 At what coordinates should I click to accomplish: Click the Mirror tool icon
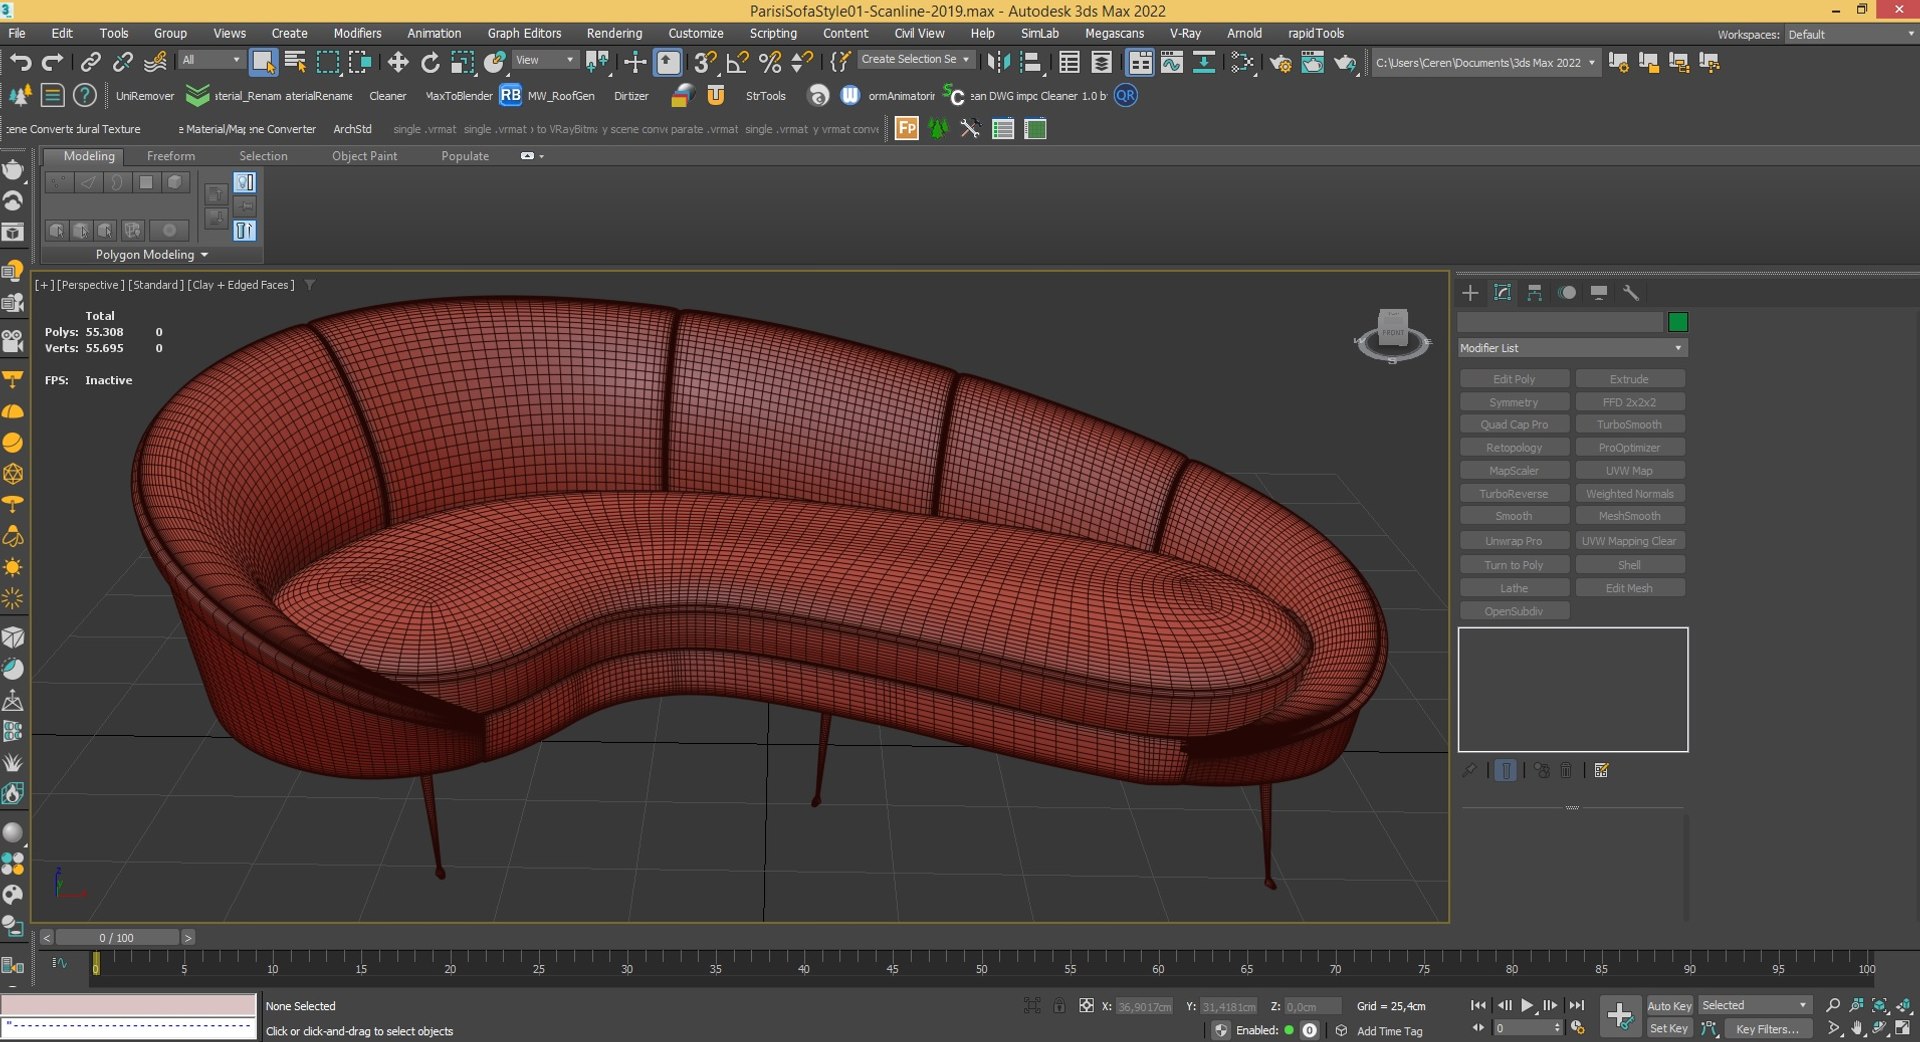[x=998, y=62]
